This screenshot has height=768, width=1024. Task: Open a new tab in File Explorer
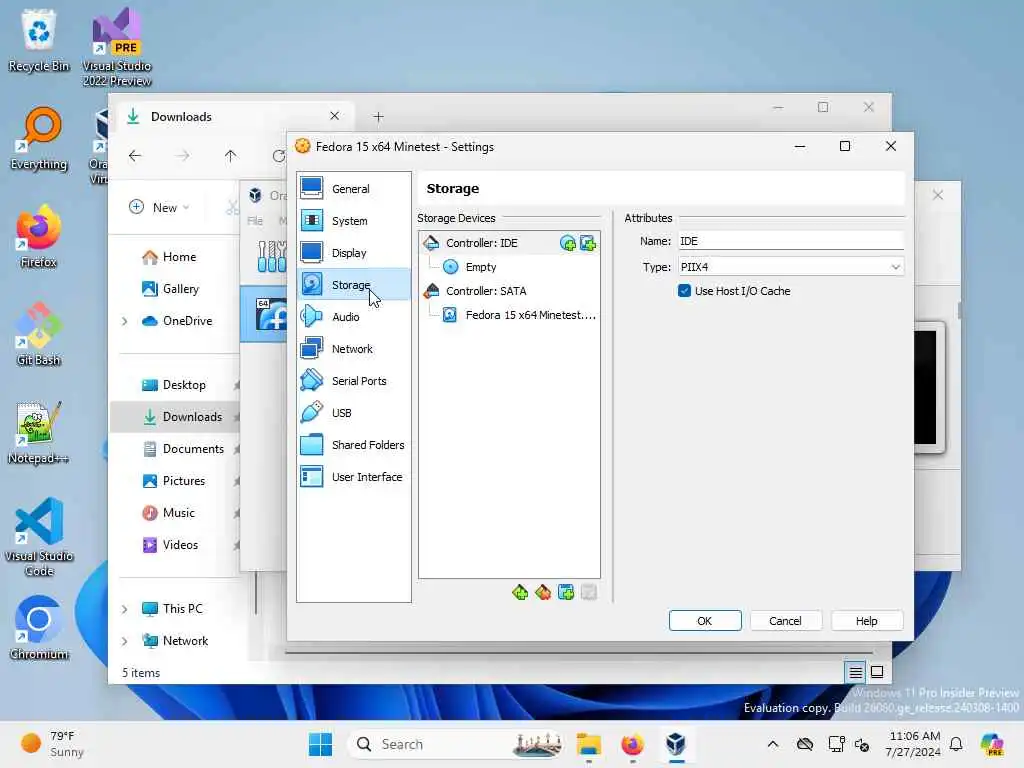pyautogui.click(x=378, y=117)
